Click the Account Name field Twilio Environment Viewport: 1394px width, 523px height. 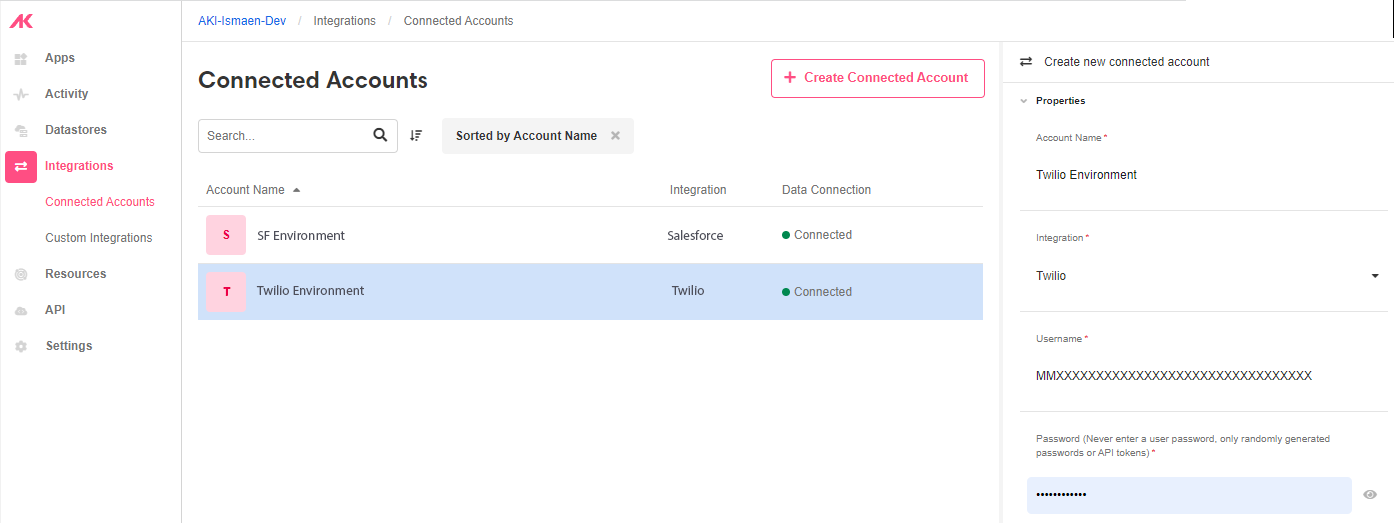pyautogui.click(x=1204, y=175)
